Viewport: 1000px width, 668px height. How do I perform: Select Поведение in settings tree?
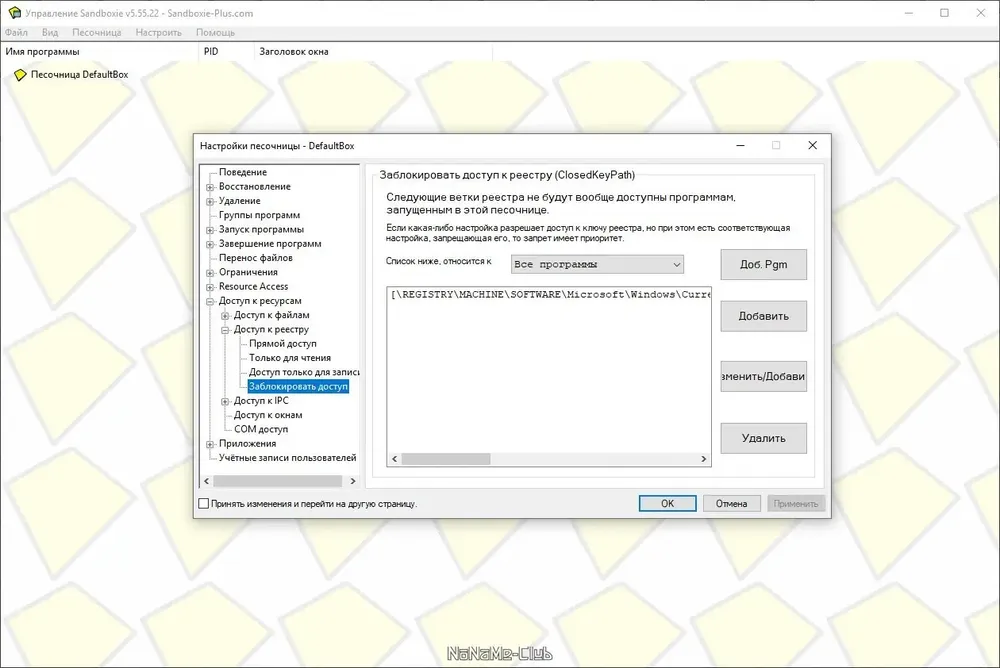pyautogui.click(x=242, y=172)
